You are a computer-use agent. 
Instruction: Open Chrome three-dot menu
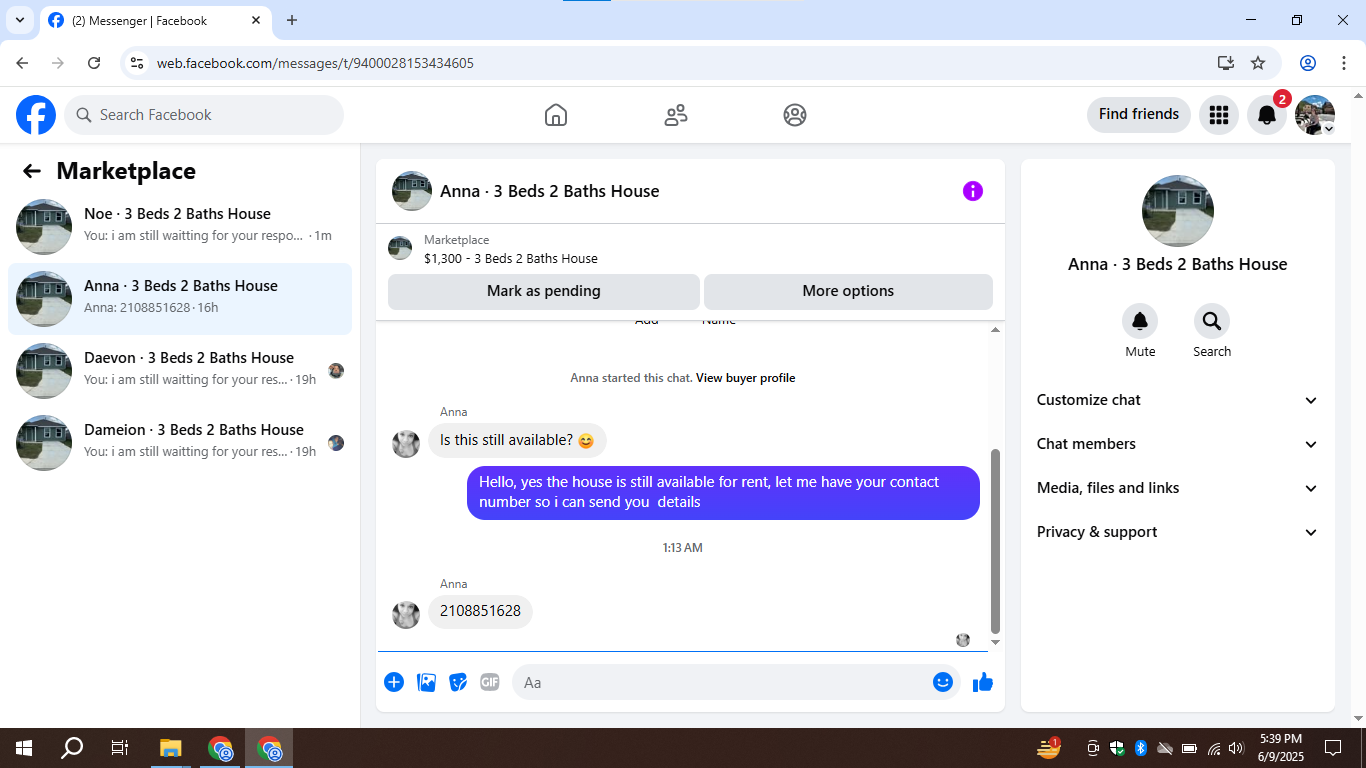1342,63
